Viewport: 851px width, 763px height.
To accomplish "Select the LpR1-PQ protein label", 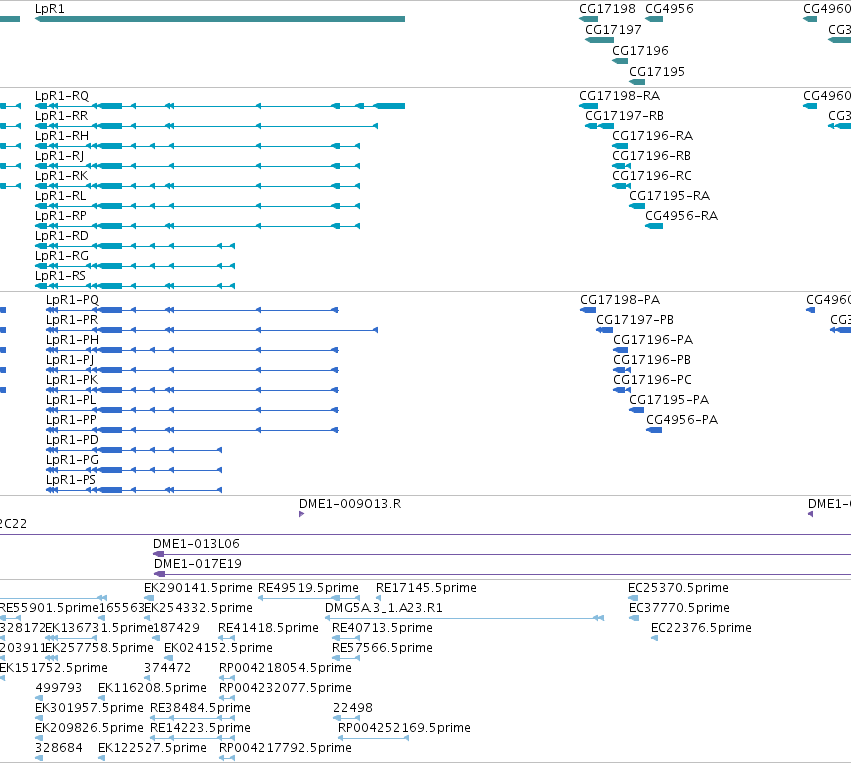I will click(72, 300).
